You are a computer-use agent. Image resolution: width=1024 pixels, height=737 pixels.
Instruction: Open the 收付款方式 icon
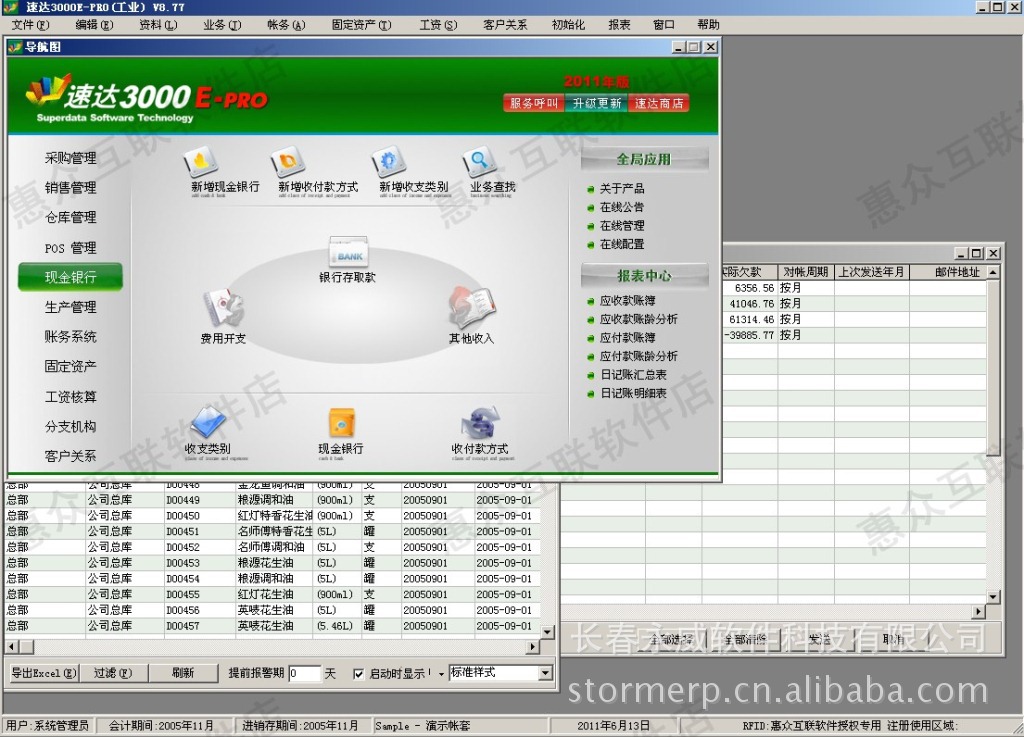[x=480, y=423]
